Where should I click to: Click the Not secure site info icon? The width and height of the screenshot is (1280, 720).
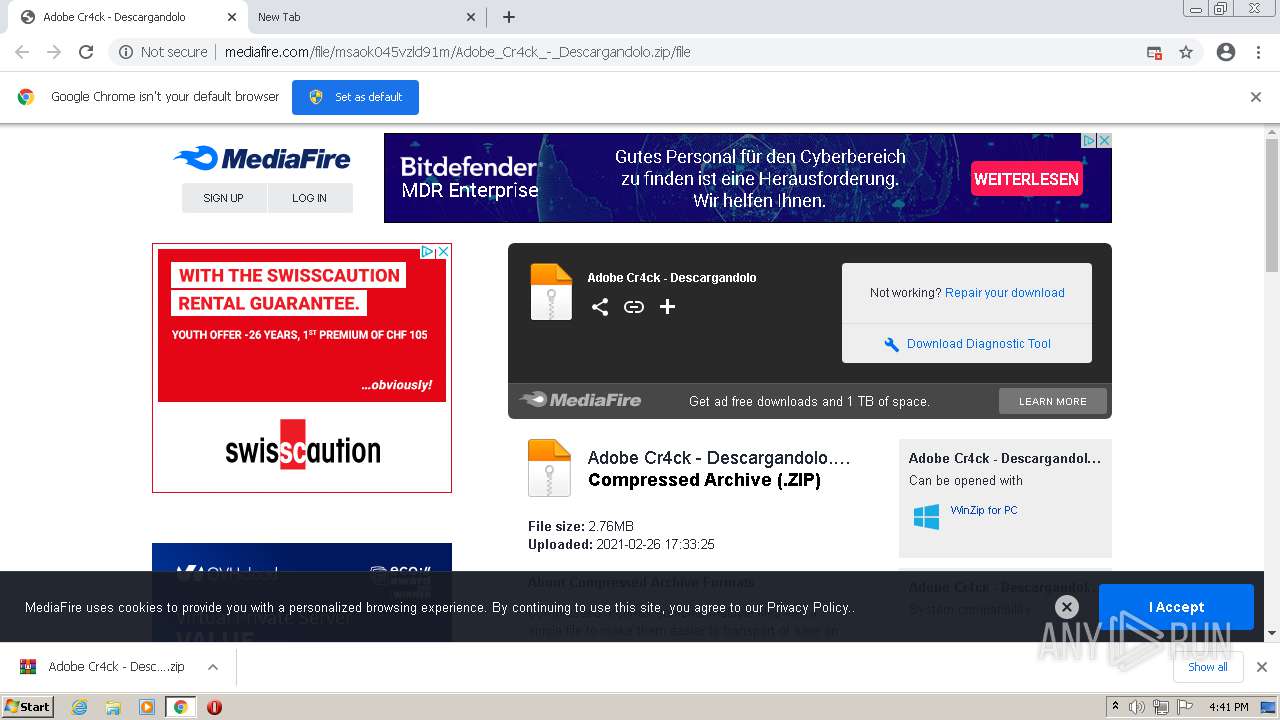(x=126, y=52)
